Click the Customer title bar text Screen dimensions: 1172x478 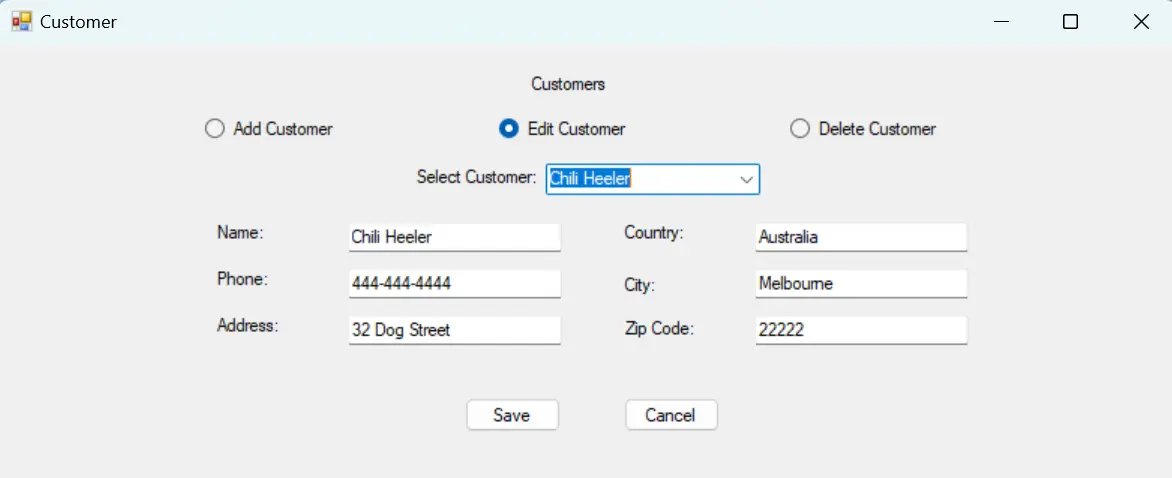click(78, 22)
